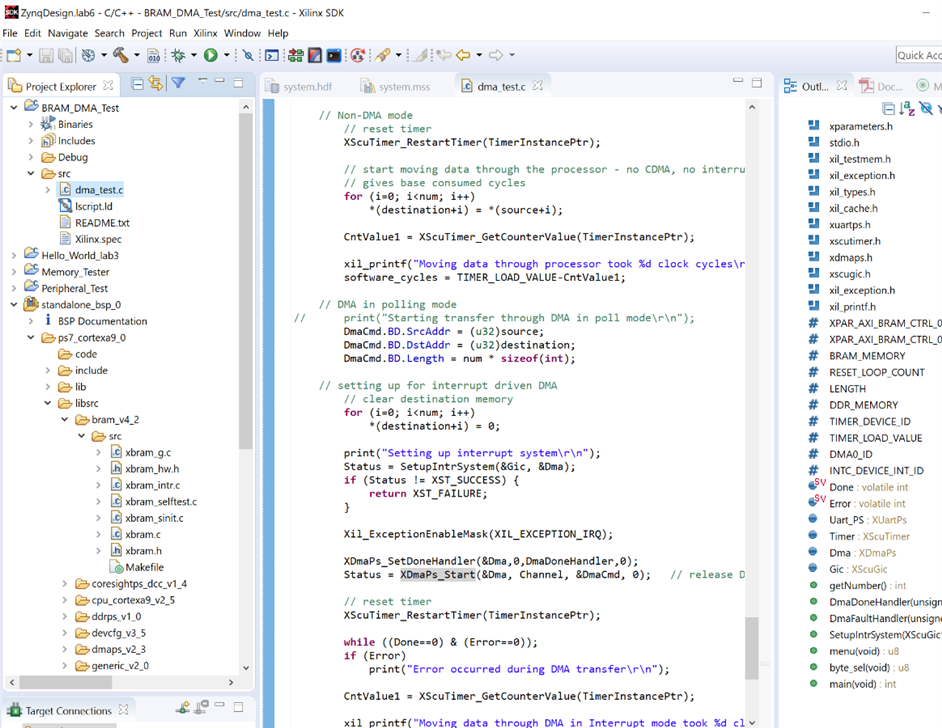Screen dimensions: 942x728
Task: Collapse all items in Project Explorer
Action: point(138,84)
